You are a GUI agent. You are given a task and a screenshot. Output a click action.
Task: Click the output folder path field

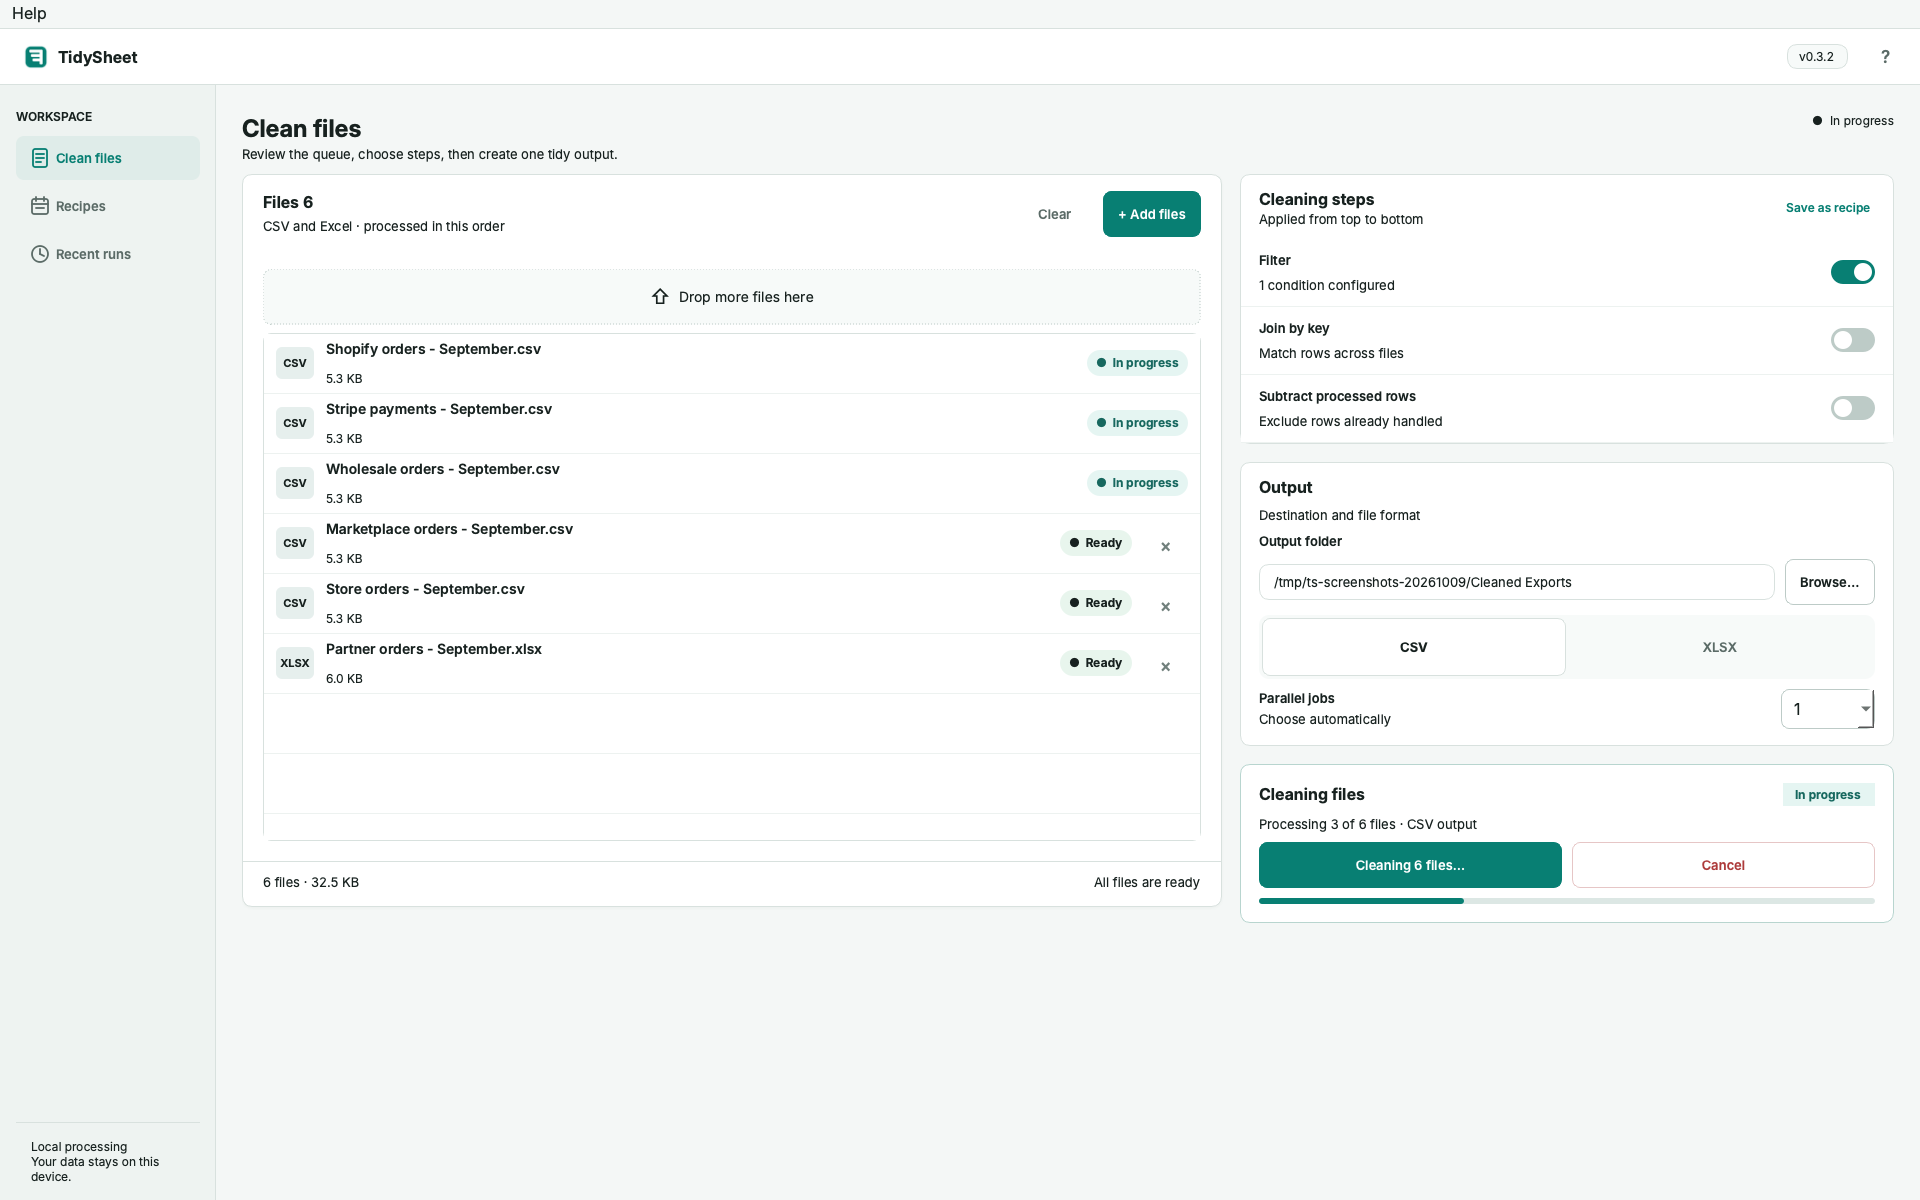[x=1516, y=582]
